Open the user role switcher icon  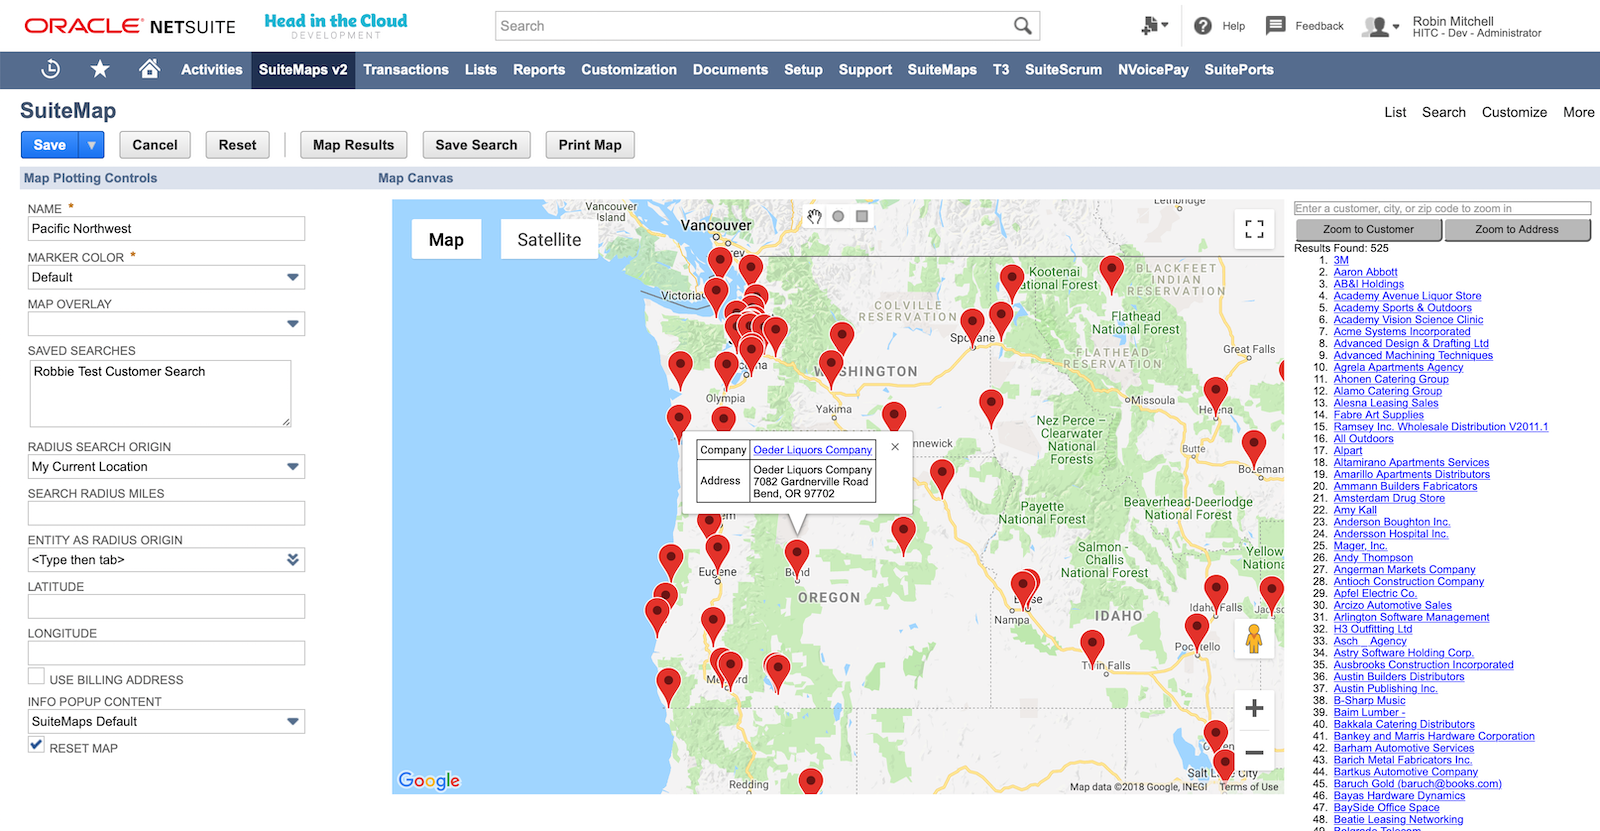[1381, 27]
